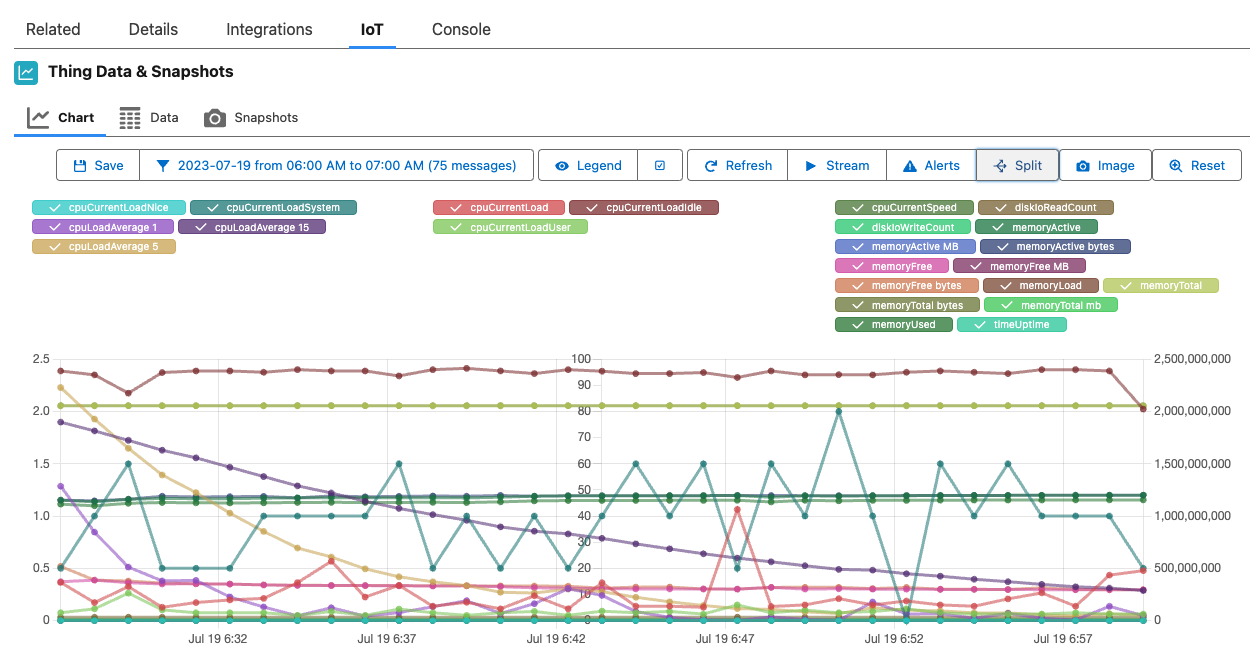Viewport: 1259px width, 668px height.
Task: Toggle the memoryActive MB legend series
Action: click(x=905, y=246)
